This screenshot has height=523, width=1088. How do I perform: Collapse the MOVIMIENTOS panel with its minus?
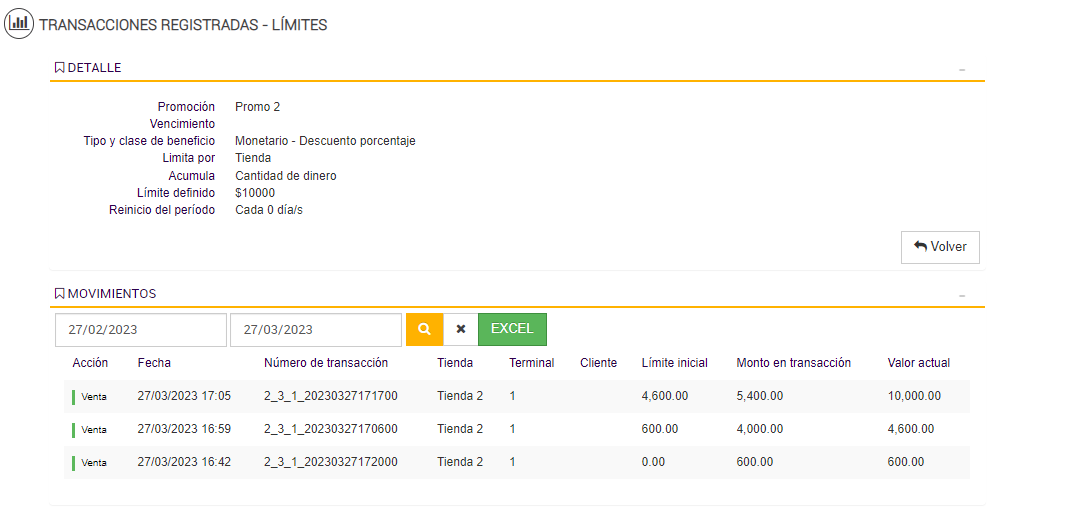[962, 296]
